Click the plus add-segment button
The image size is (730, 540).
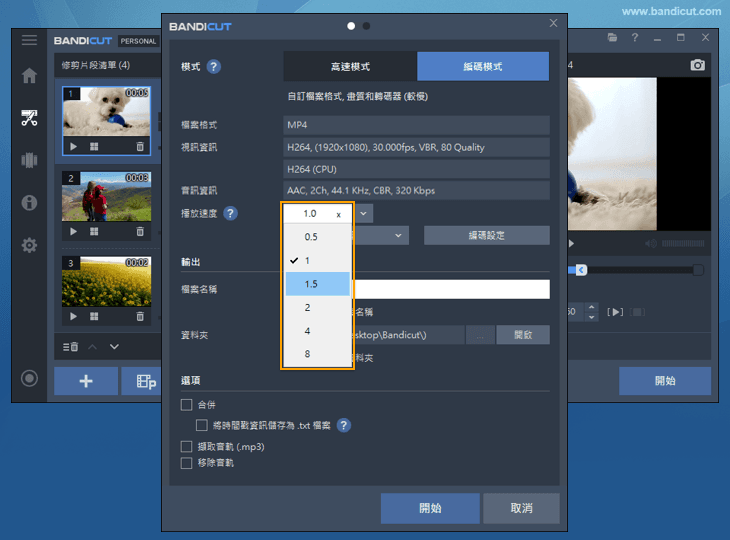86,381
